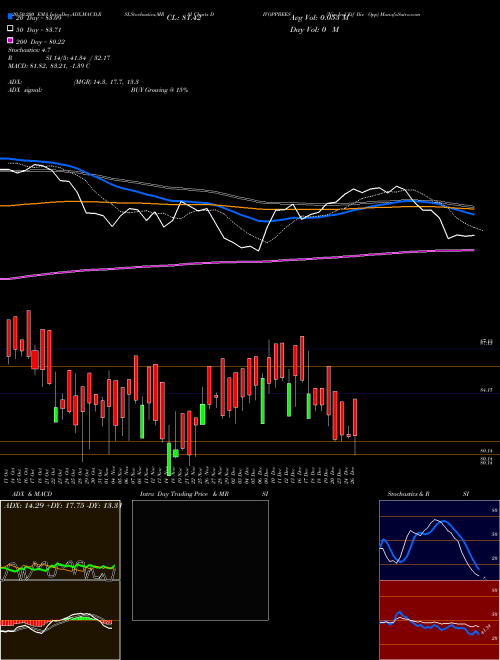Click the 'MACD: 81.82, 83.21, -1.39 C' line

[49, 66]
